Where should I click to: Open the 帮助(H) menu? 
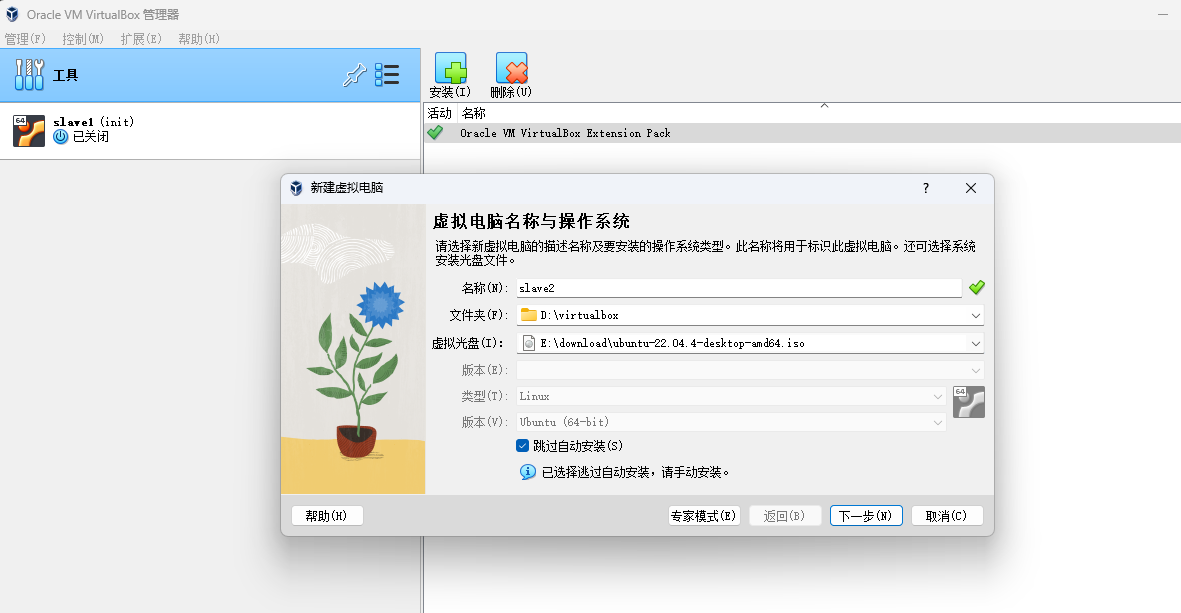(x=199, y=38)
